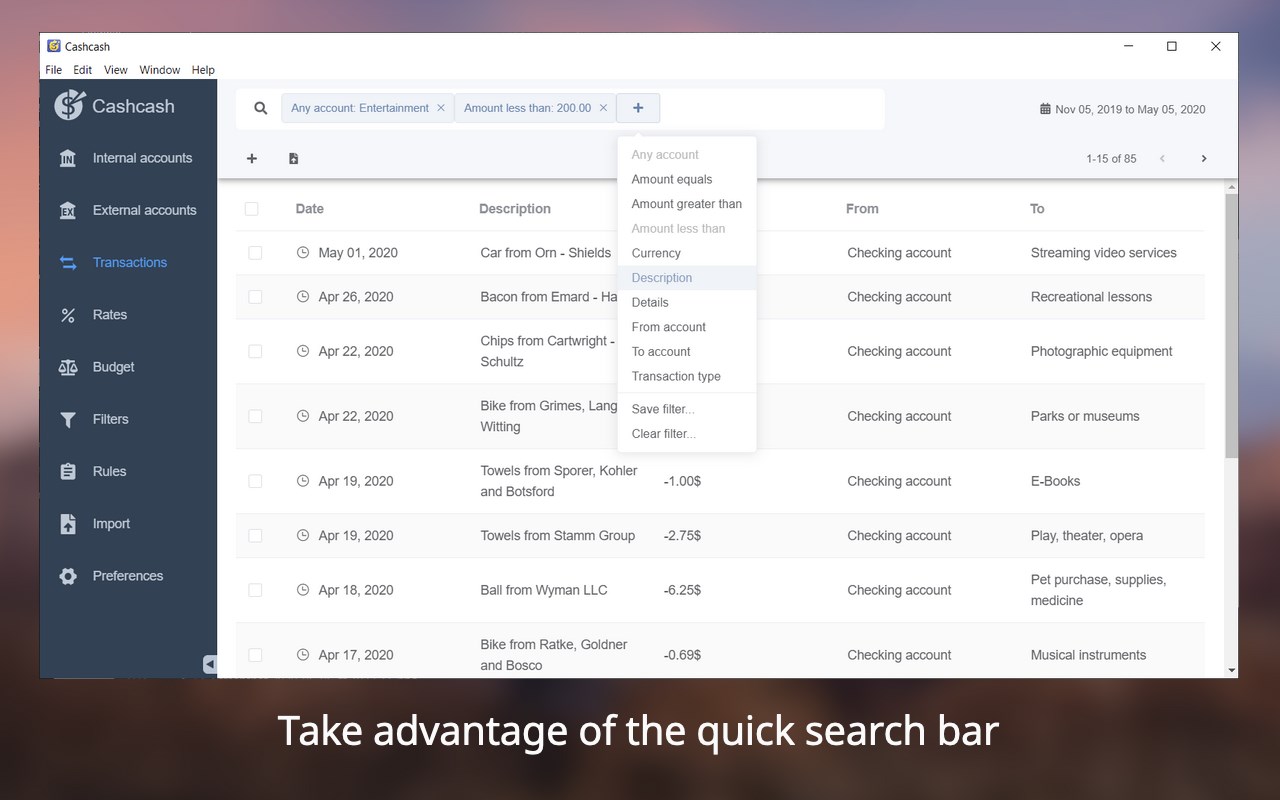The height and width of the screenshot is (800, 1280).
Task: Open Internal accounts in sidebar
Action: point(128,158)
